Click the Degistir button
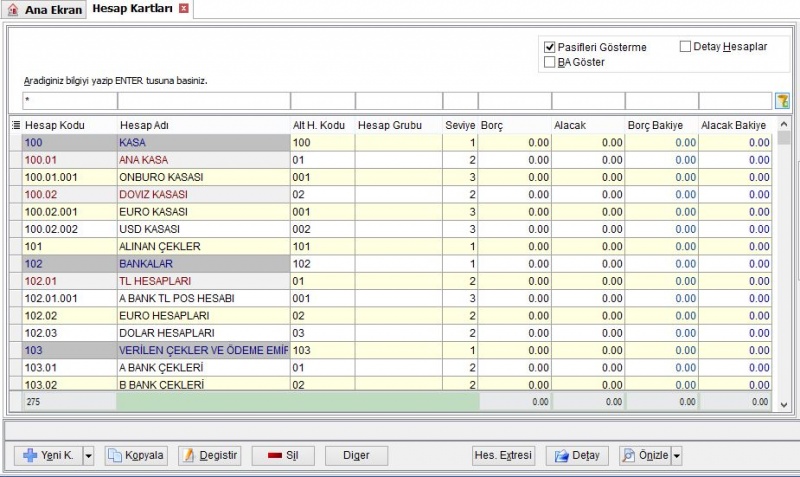Viewport: 800px width, 477px height. pos(210,455)
